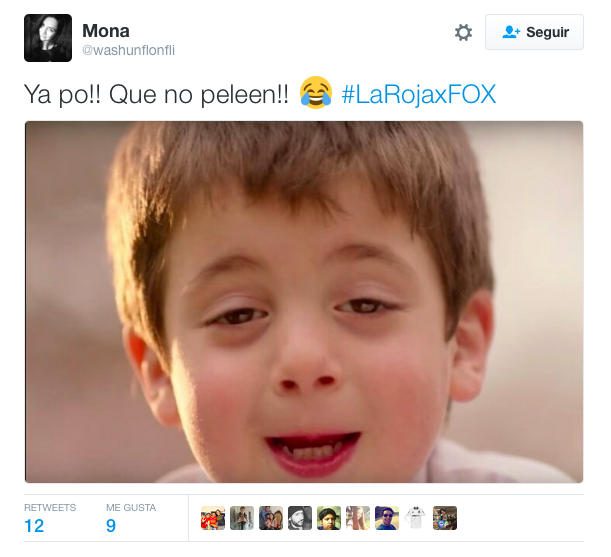Open the @washunflonfli handle
The width and height of the screenshot is (611, 557).
coord(128,50)
